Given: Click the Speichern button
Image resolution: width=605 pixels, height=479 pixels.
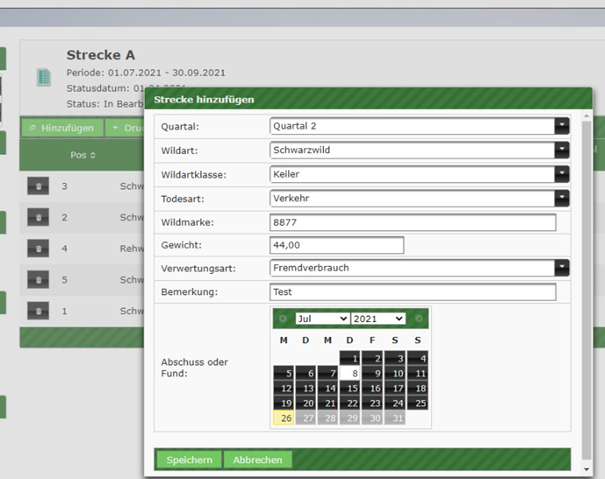Looking at the screenshot, I should point(188,460).
